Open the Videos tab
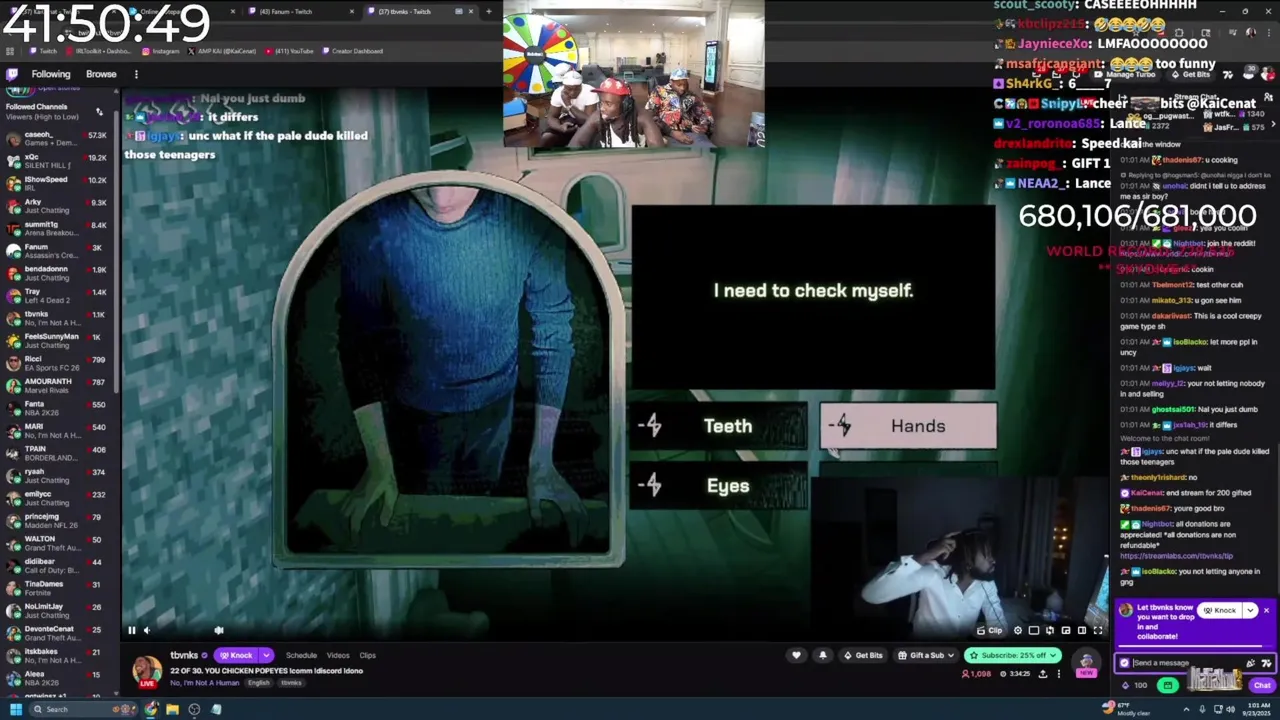1280x720 pixels. coord(338,655)
